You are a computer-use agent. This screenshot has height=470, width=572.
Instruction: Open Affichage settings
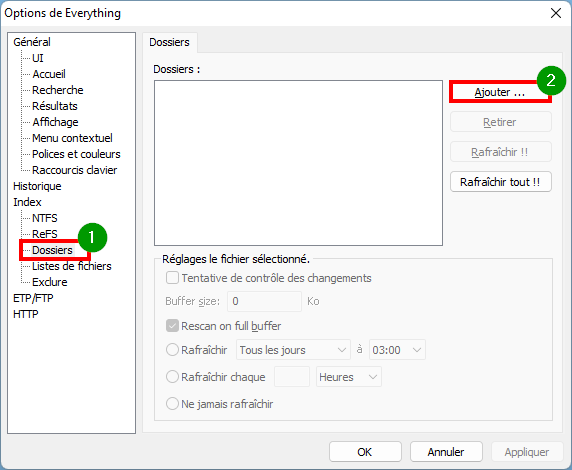(x=55, y=122)
